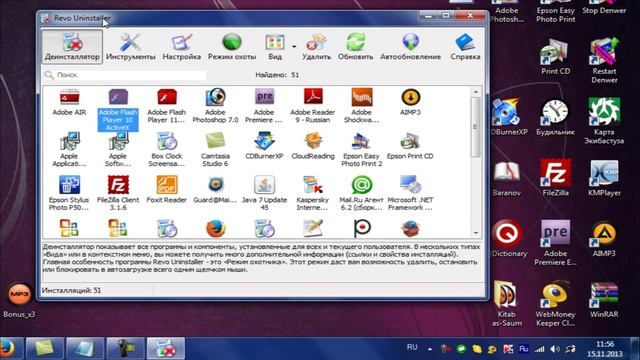Click Обновить to refresh the list

point(356,47)
